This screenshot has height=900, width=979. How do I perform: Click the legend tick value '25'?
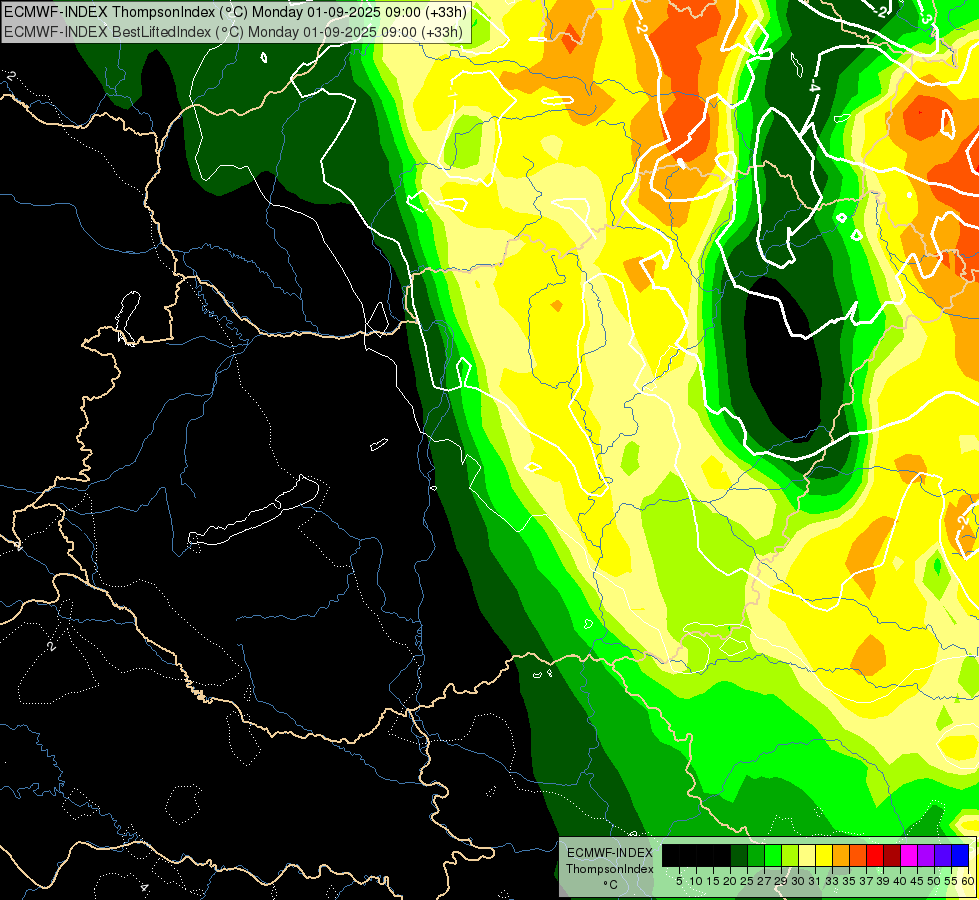pos(747,881)
